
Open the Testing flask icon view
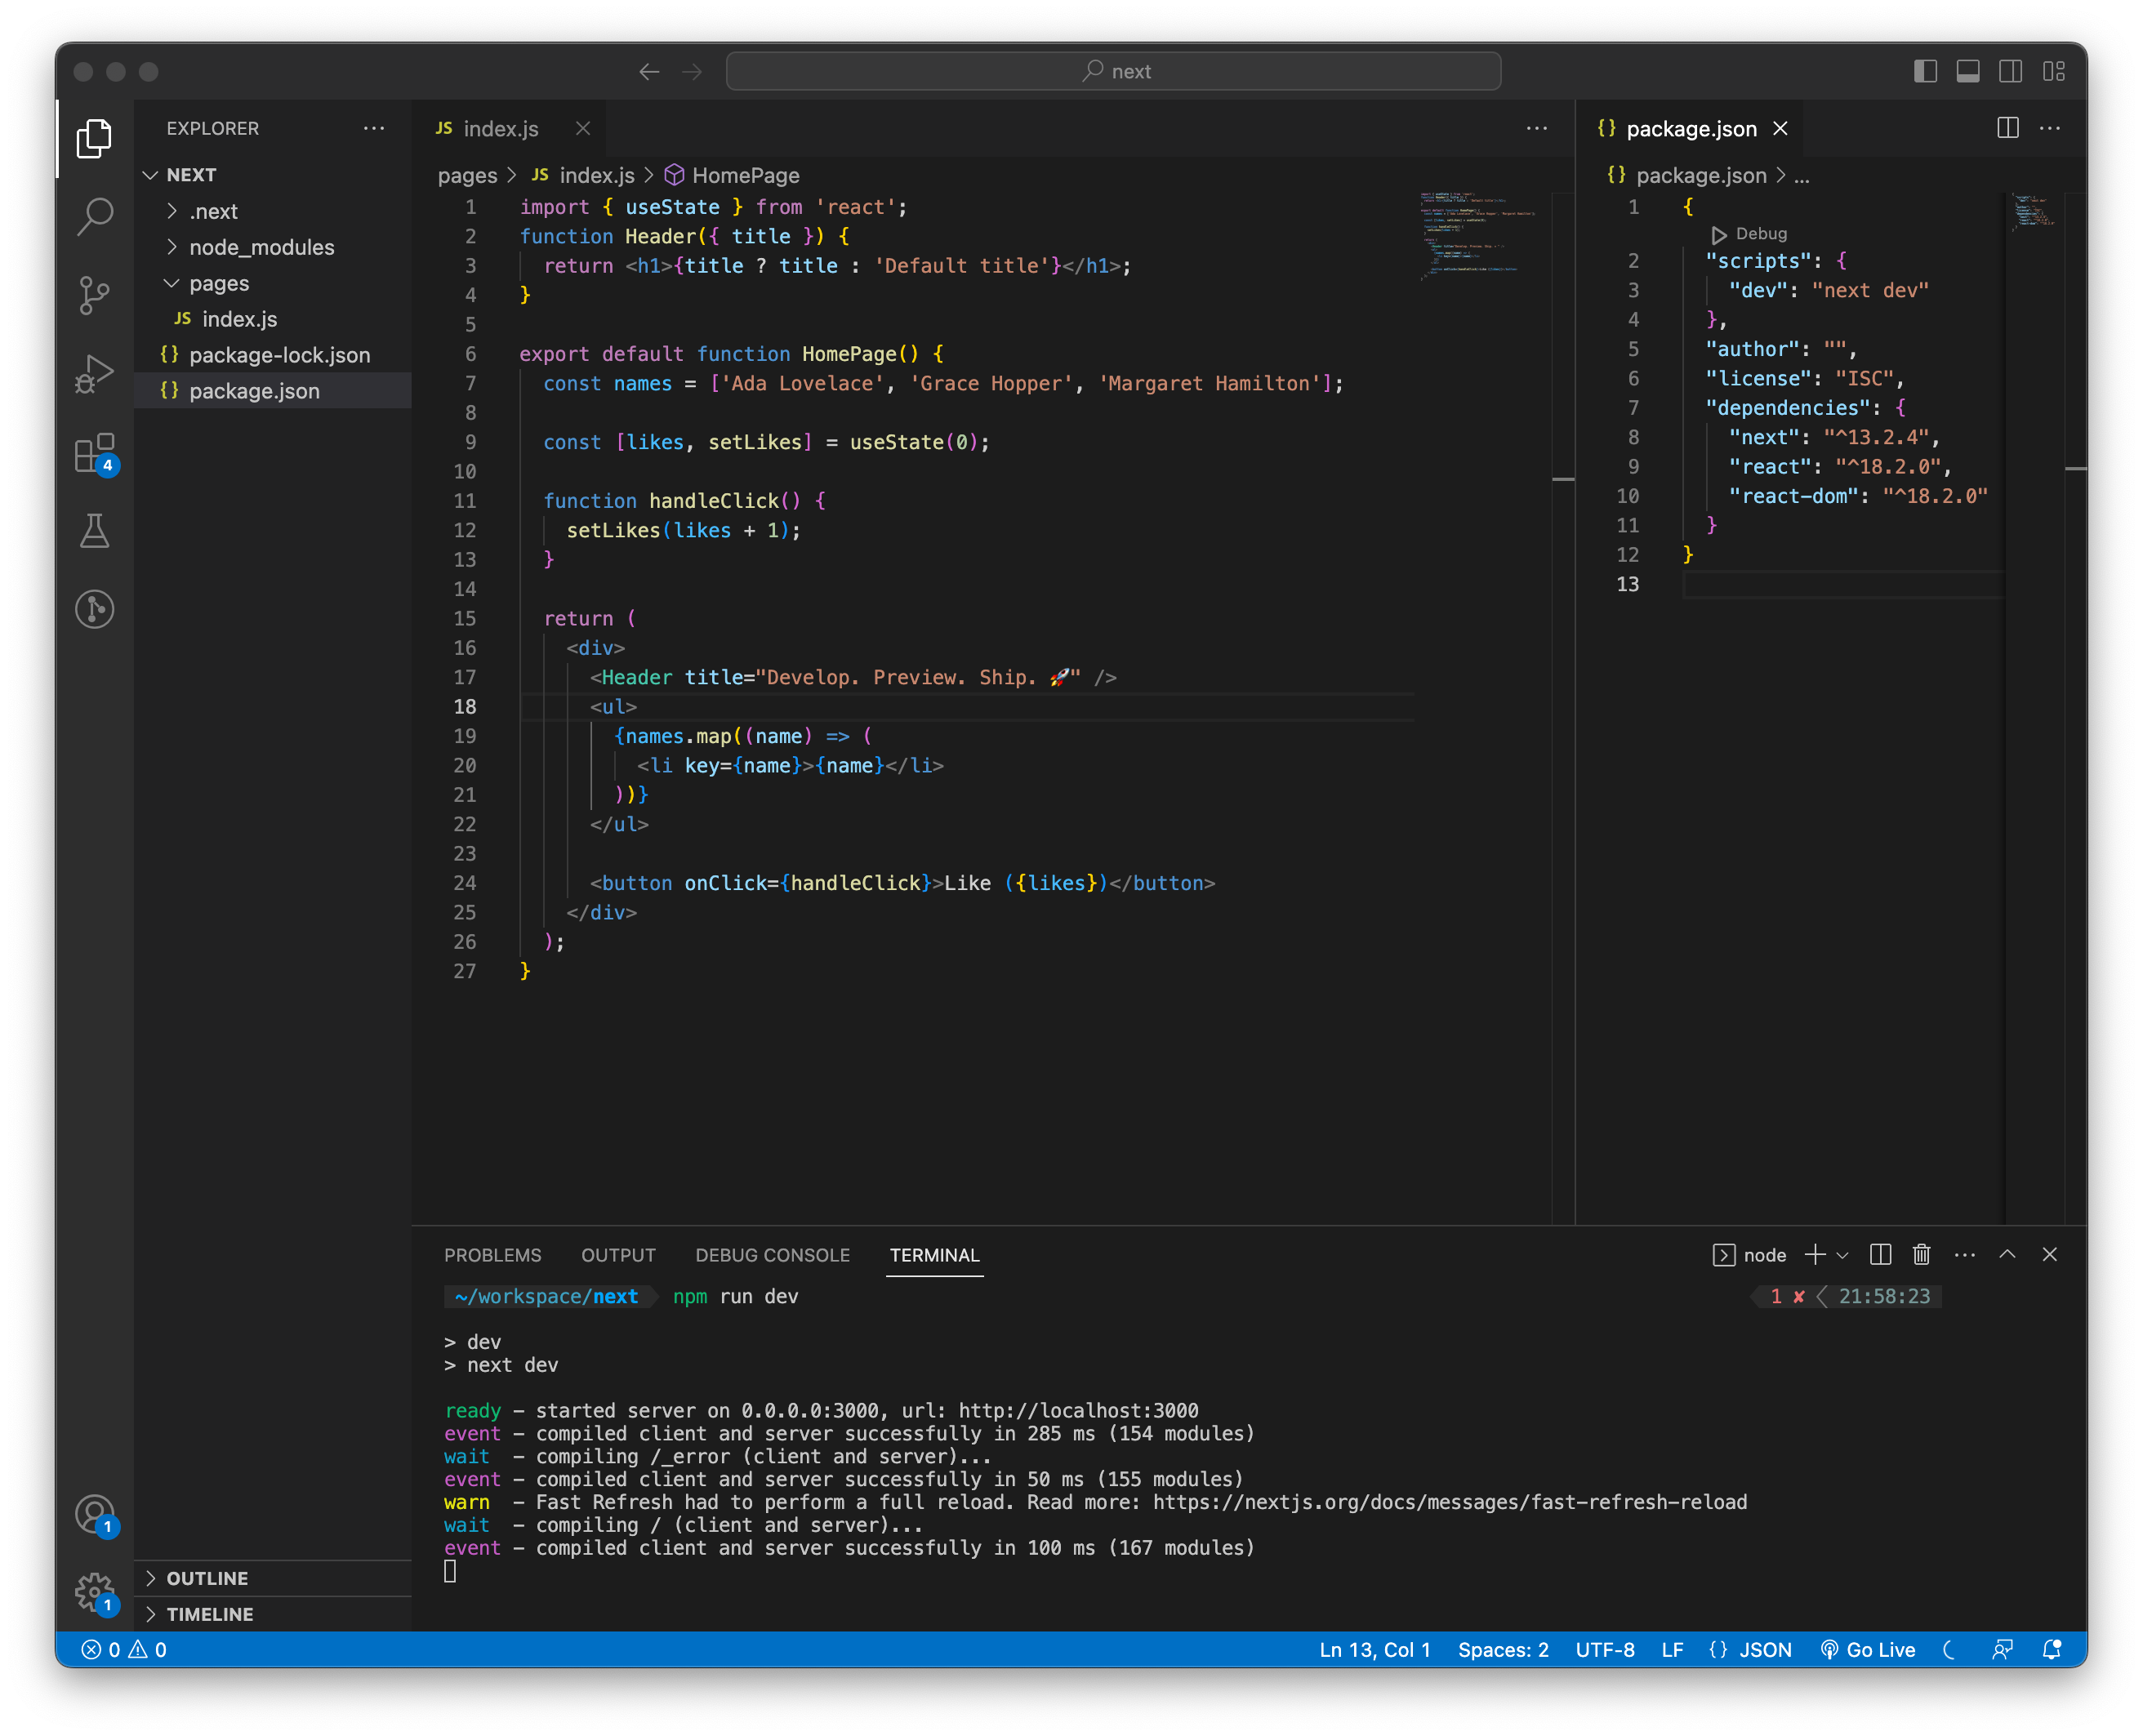point(95,531)
